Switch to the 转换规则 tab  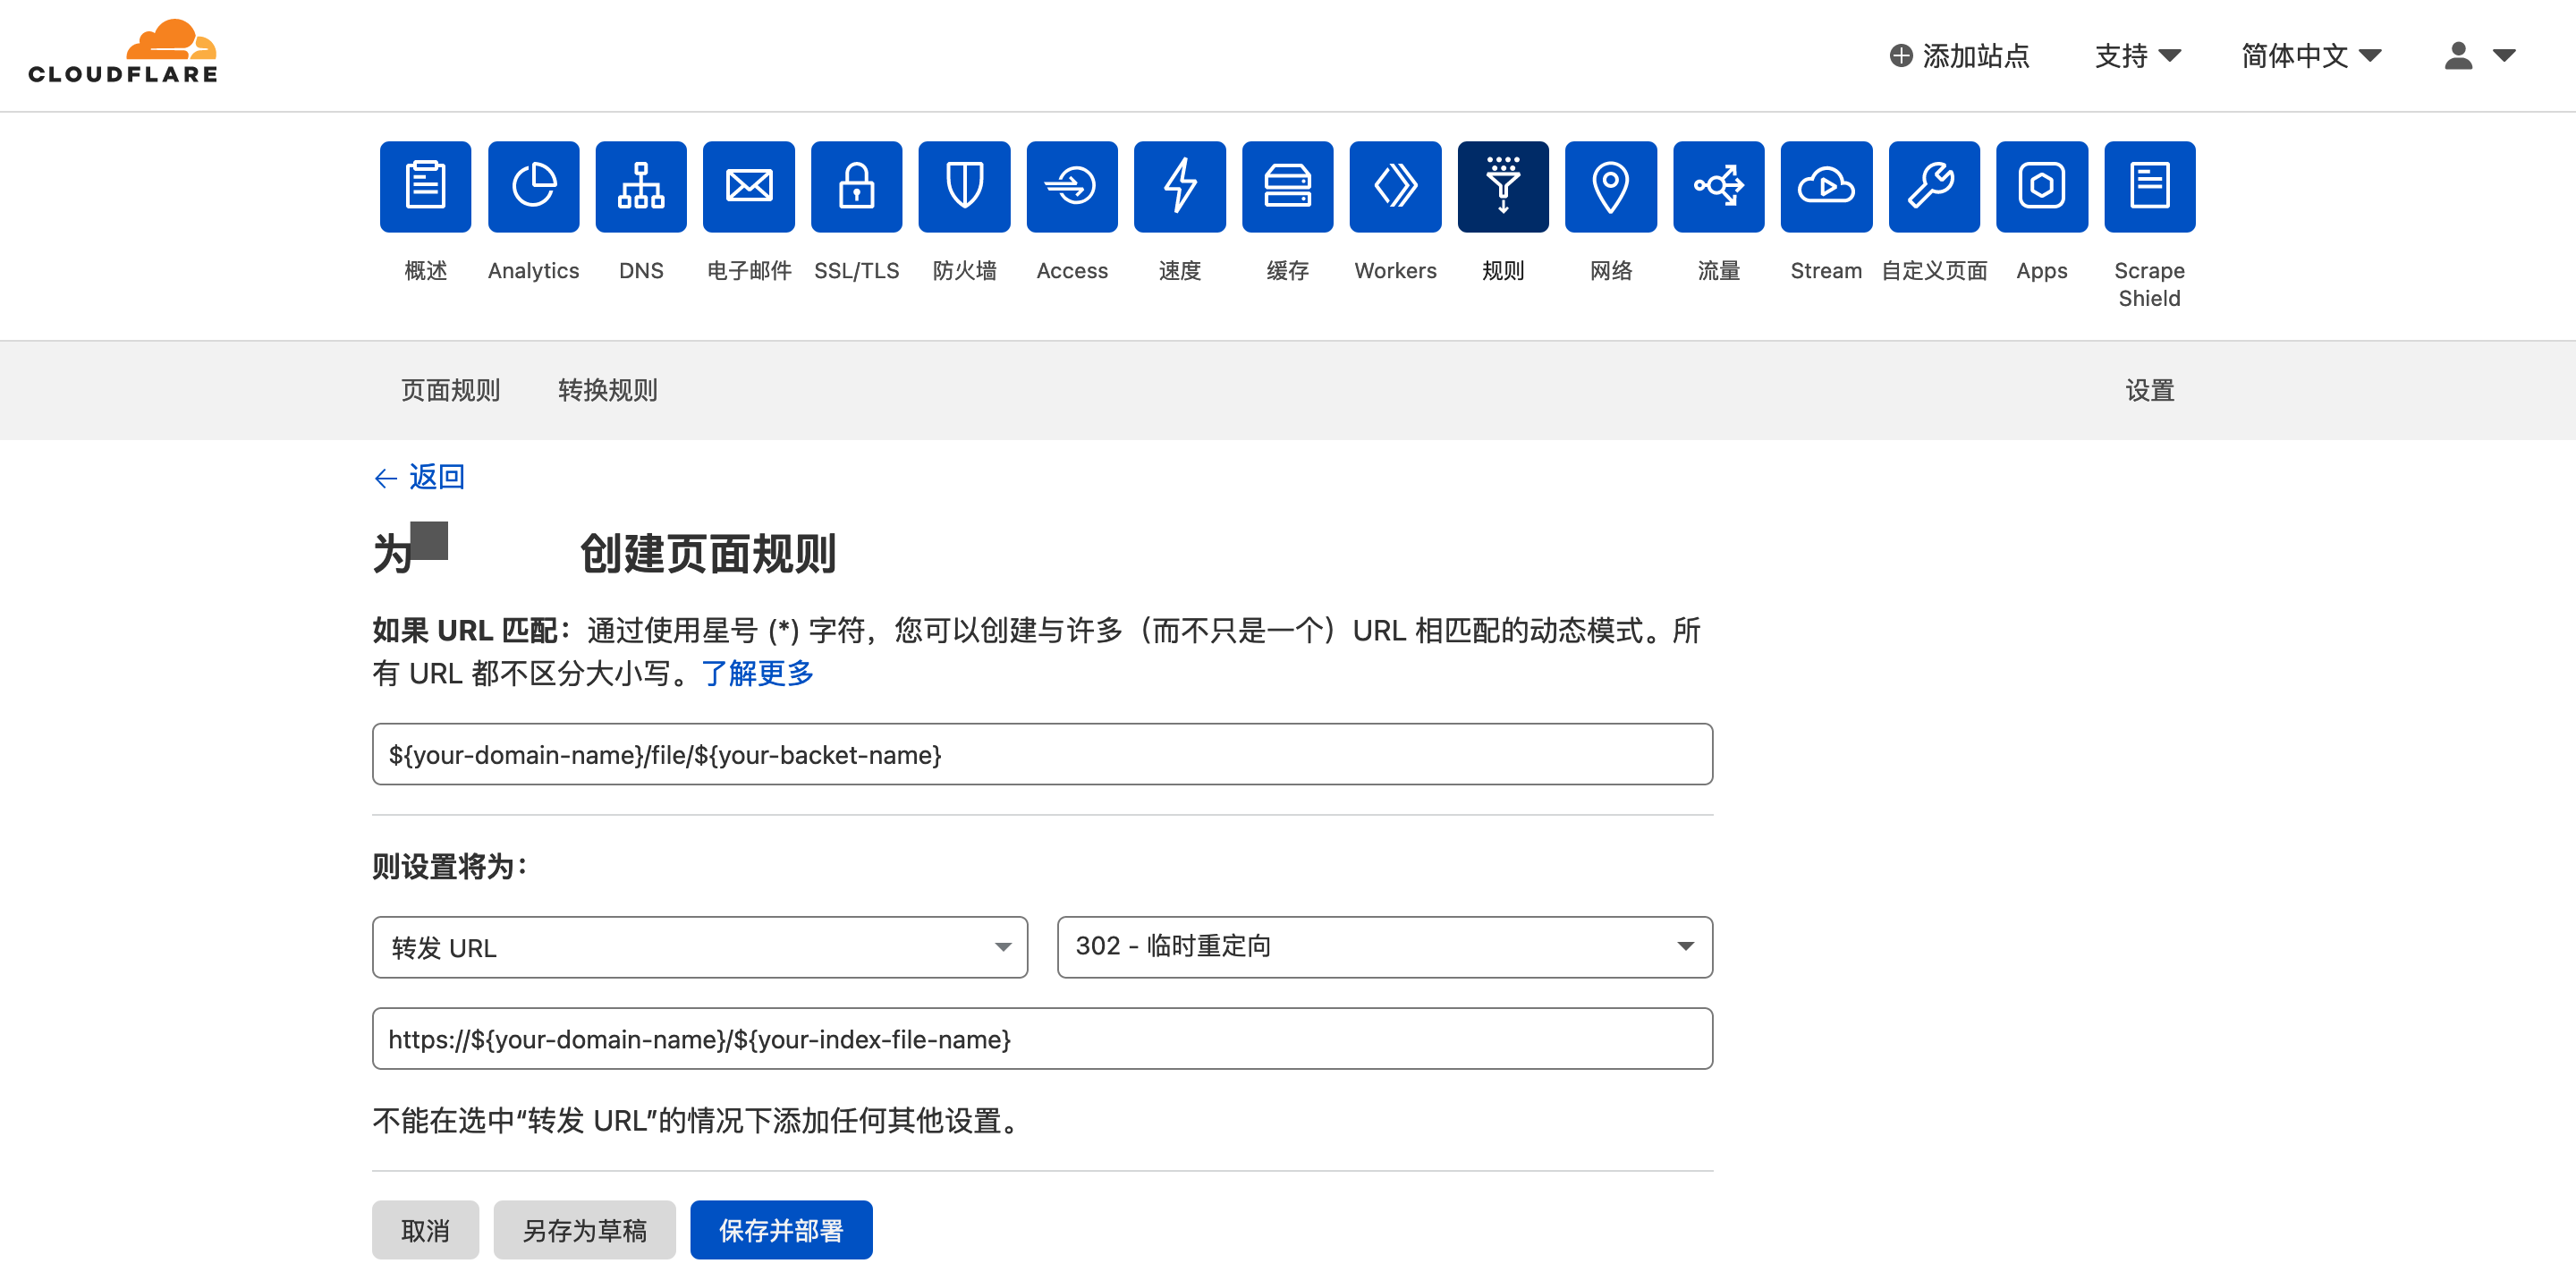point(607,390)
